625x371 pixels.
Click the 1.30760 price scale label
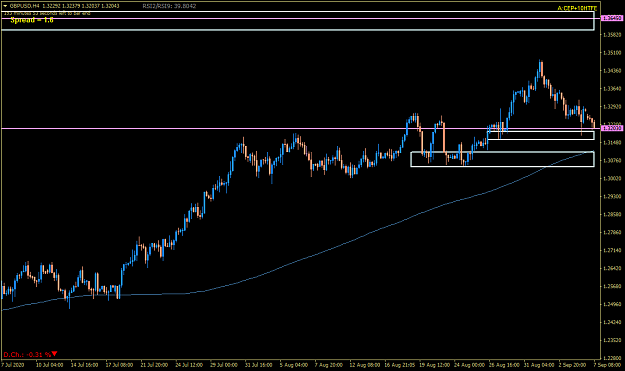tap(612, 161)
